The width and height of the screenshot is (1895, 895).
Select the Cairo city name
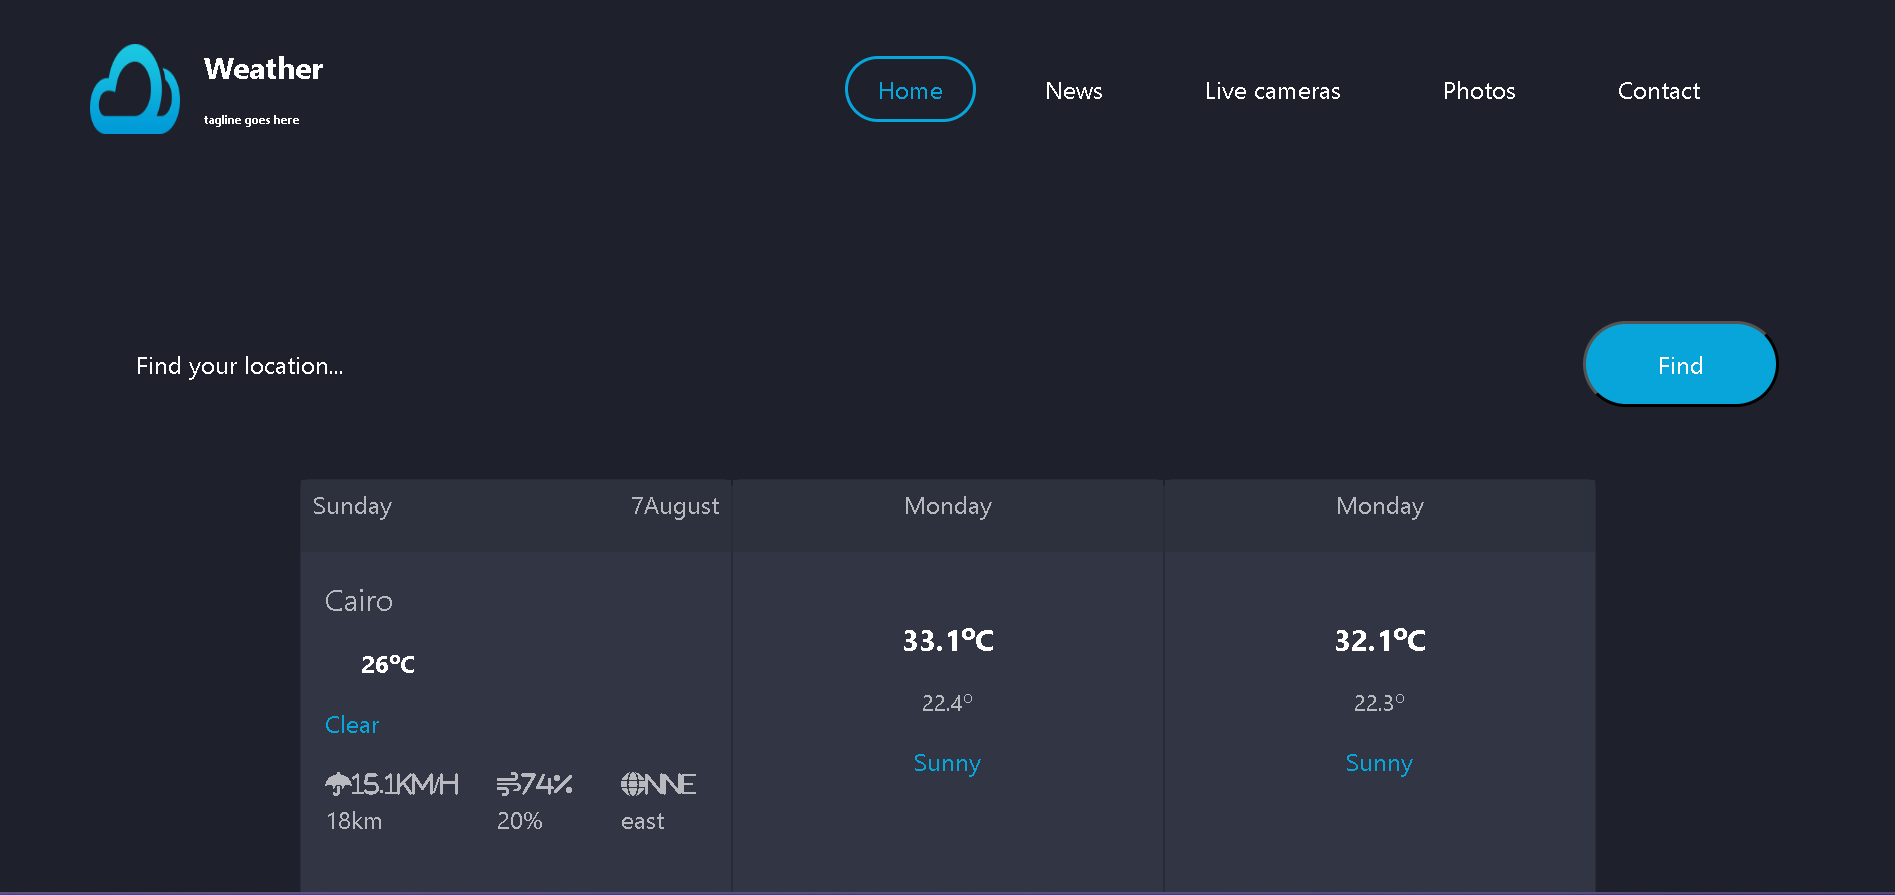coord(359,601)
